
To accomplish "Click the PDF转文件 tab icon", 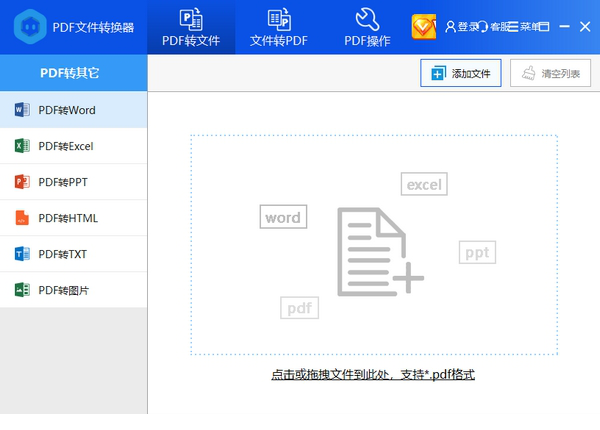I will tap(191, 19).
